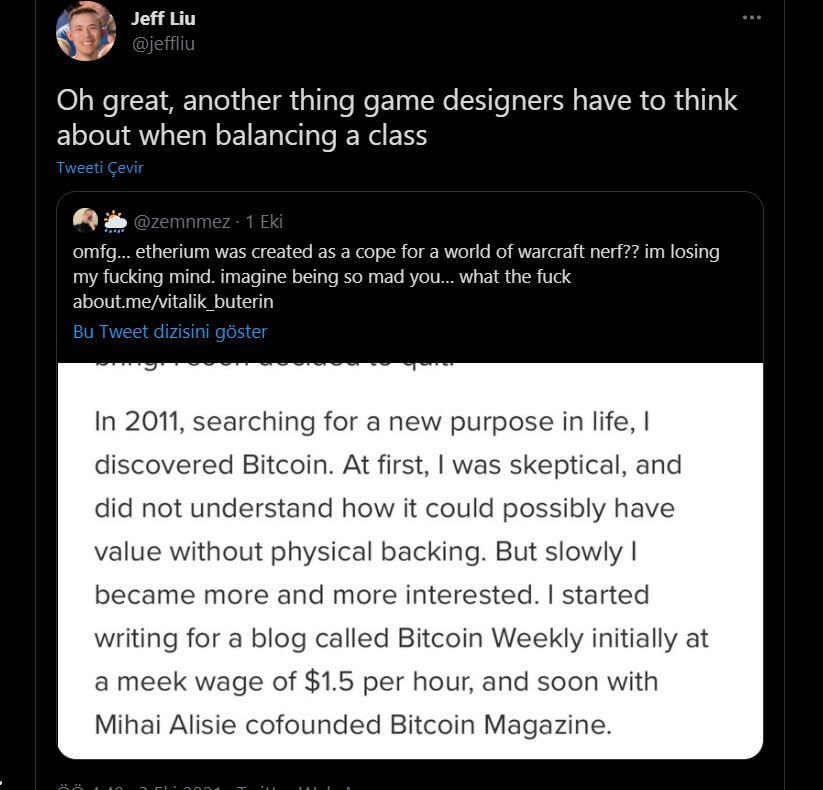Click Jeff Liu's profile picture
Viewport: 823px width, 790px height.
click(86, 31)
